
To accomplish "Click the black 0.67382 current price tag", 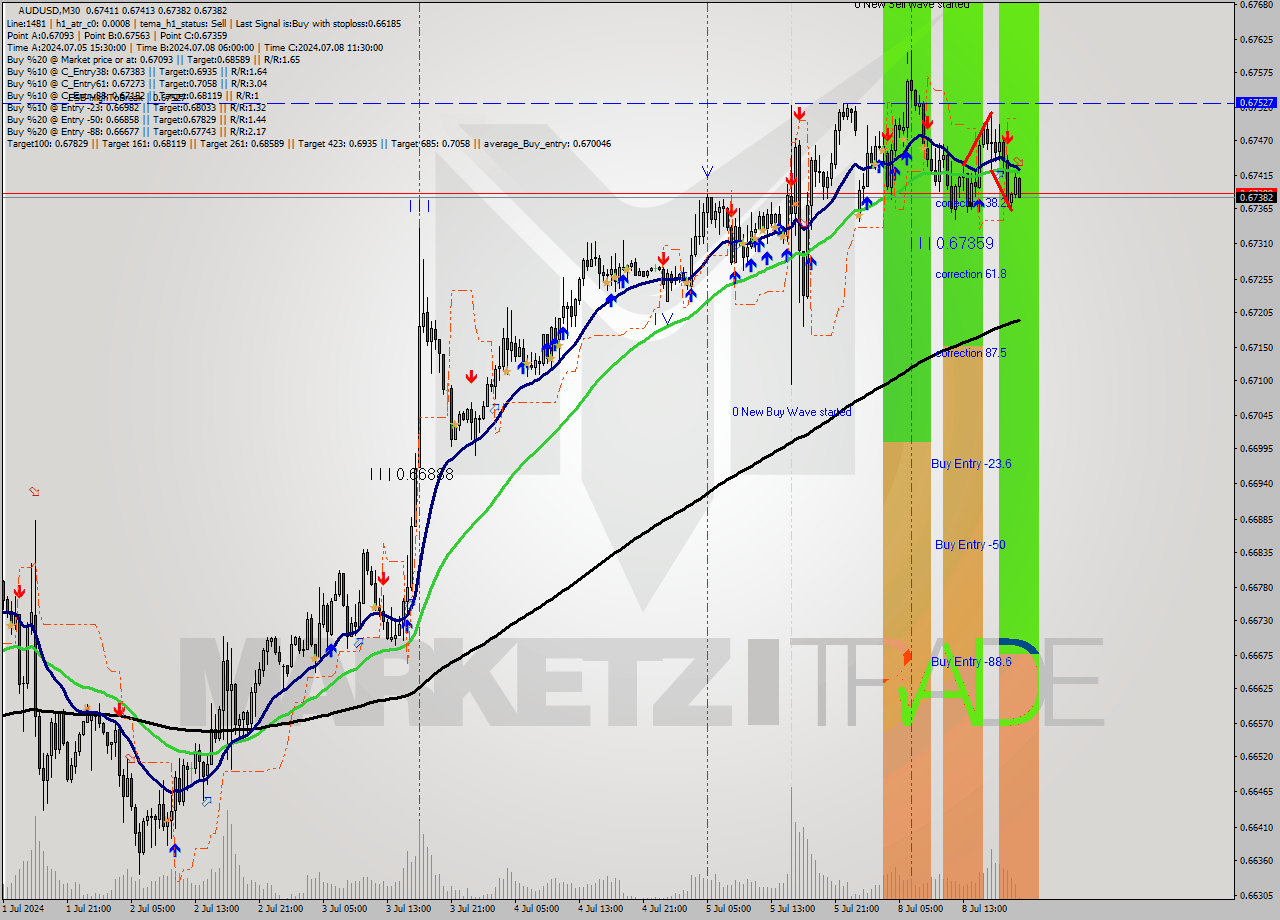I will [x=1256, y=197].
